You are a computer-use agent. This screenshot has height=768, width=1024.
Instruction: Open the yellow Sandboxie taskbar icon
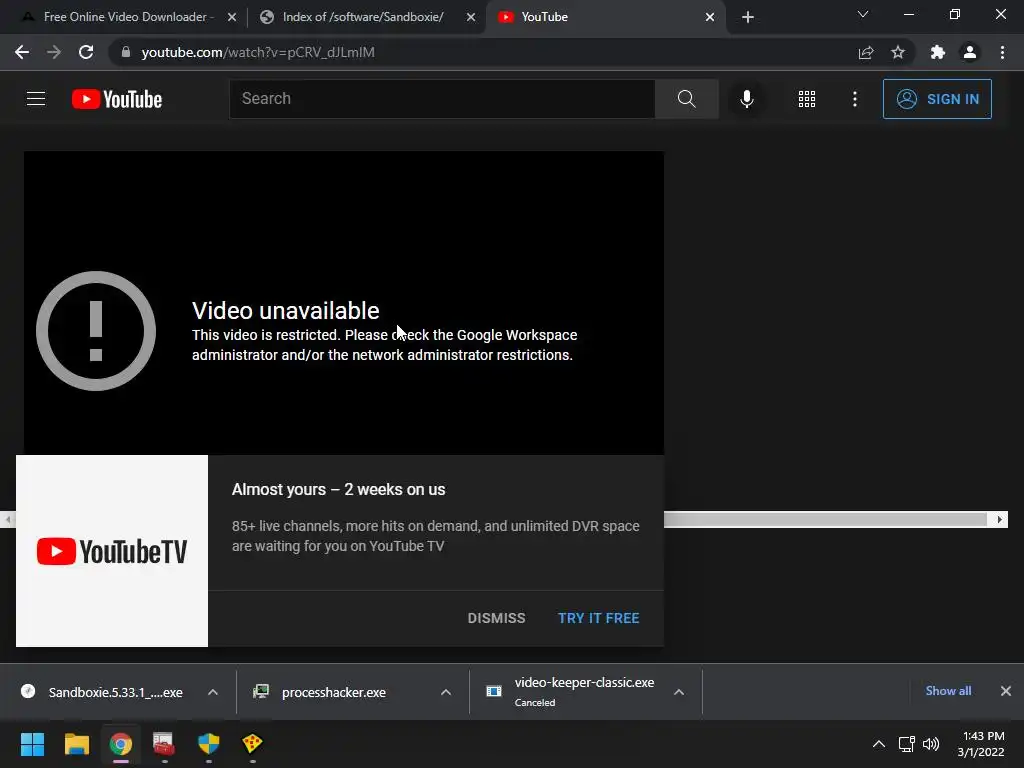tap(252, 744)
